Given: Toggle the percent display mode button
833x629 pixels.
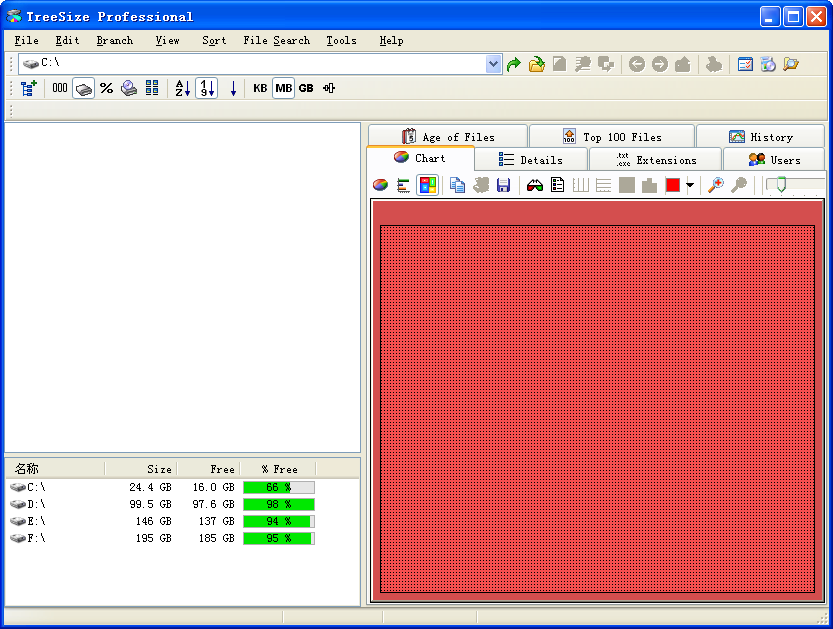Looking at the screenshot, I should [x=106, y=88].
